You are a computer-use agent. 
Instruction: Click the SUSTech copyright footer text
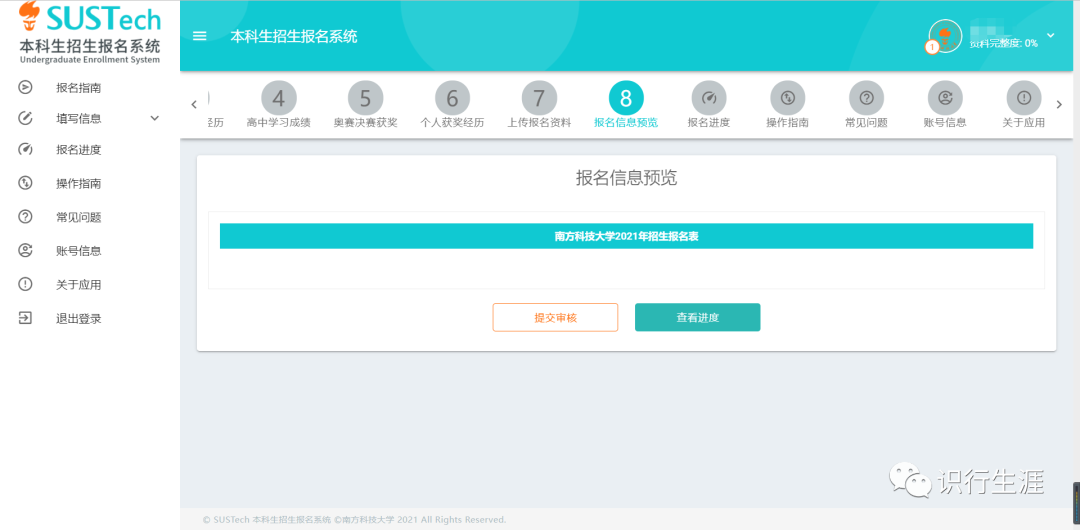[x=355, y=520]
